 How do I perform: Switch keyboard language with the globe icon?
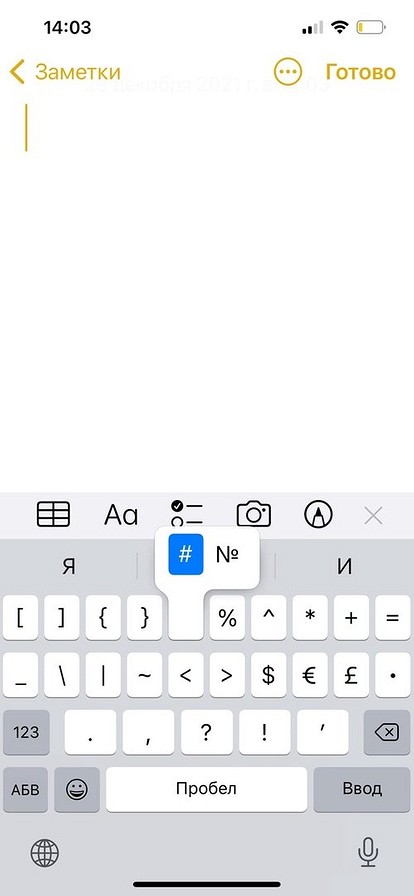45,854
